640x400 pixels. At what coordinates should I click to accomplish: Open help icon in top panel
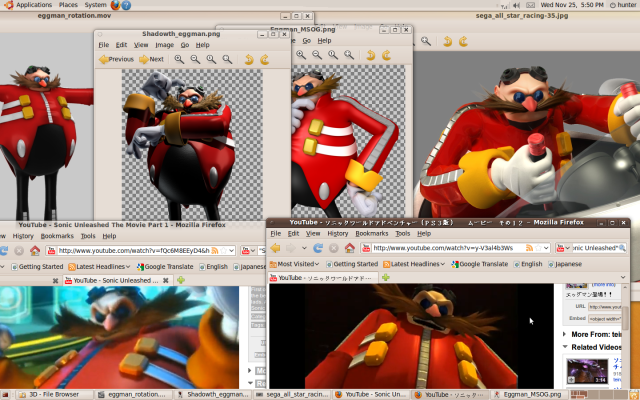(x=126, y=5)
